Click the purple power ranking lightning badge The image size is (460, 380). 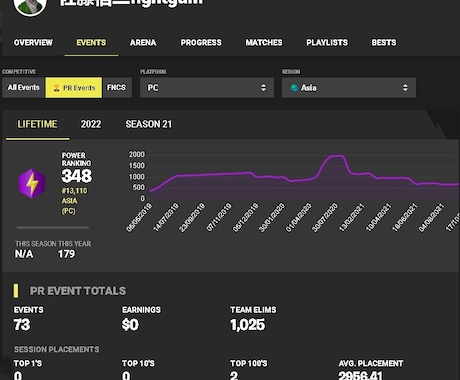[32, 183]
